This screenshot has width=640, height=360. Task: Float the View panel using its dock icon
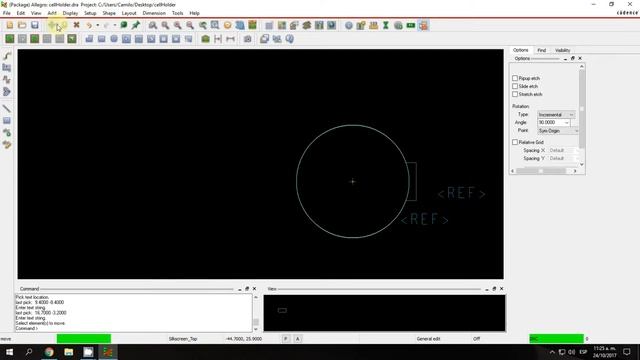pos(494,289)
